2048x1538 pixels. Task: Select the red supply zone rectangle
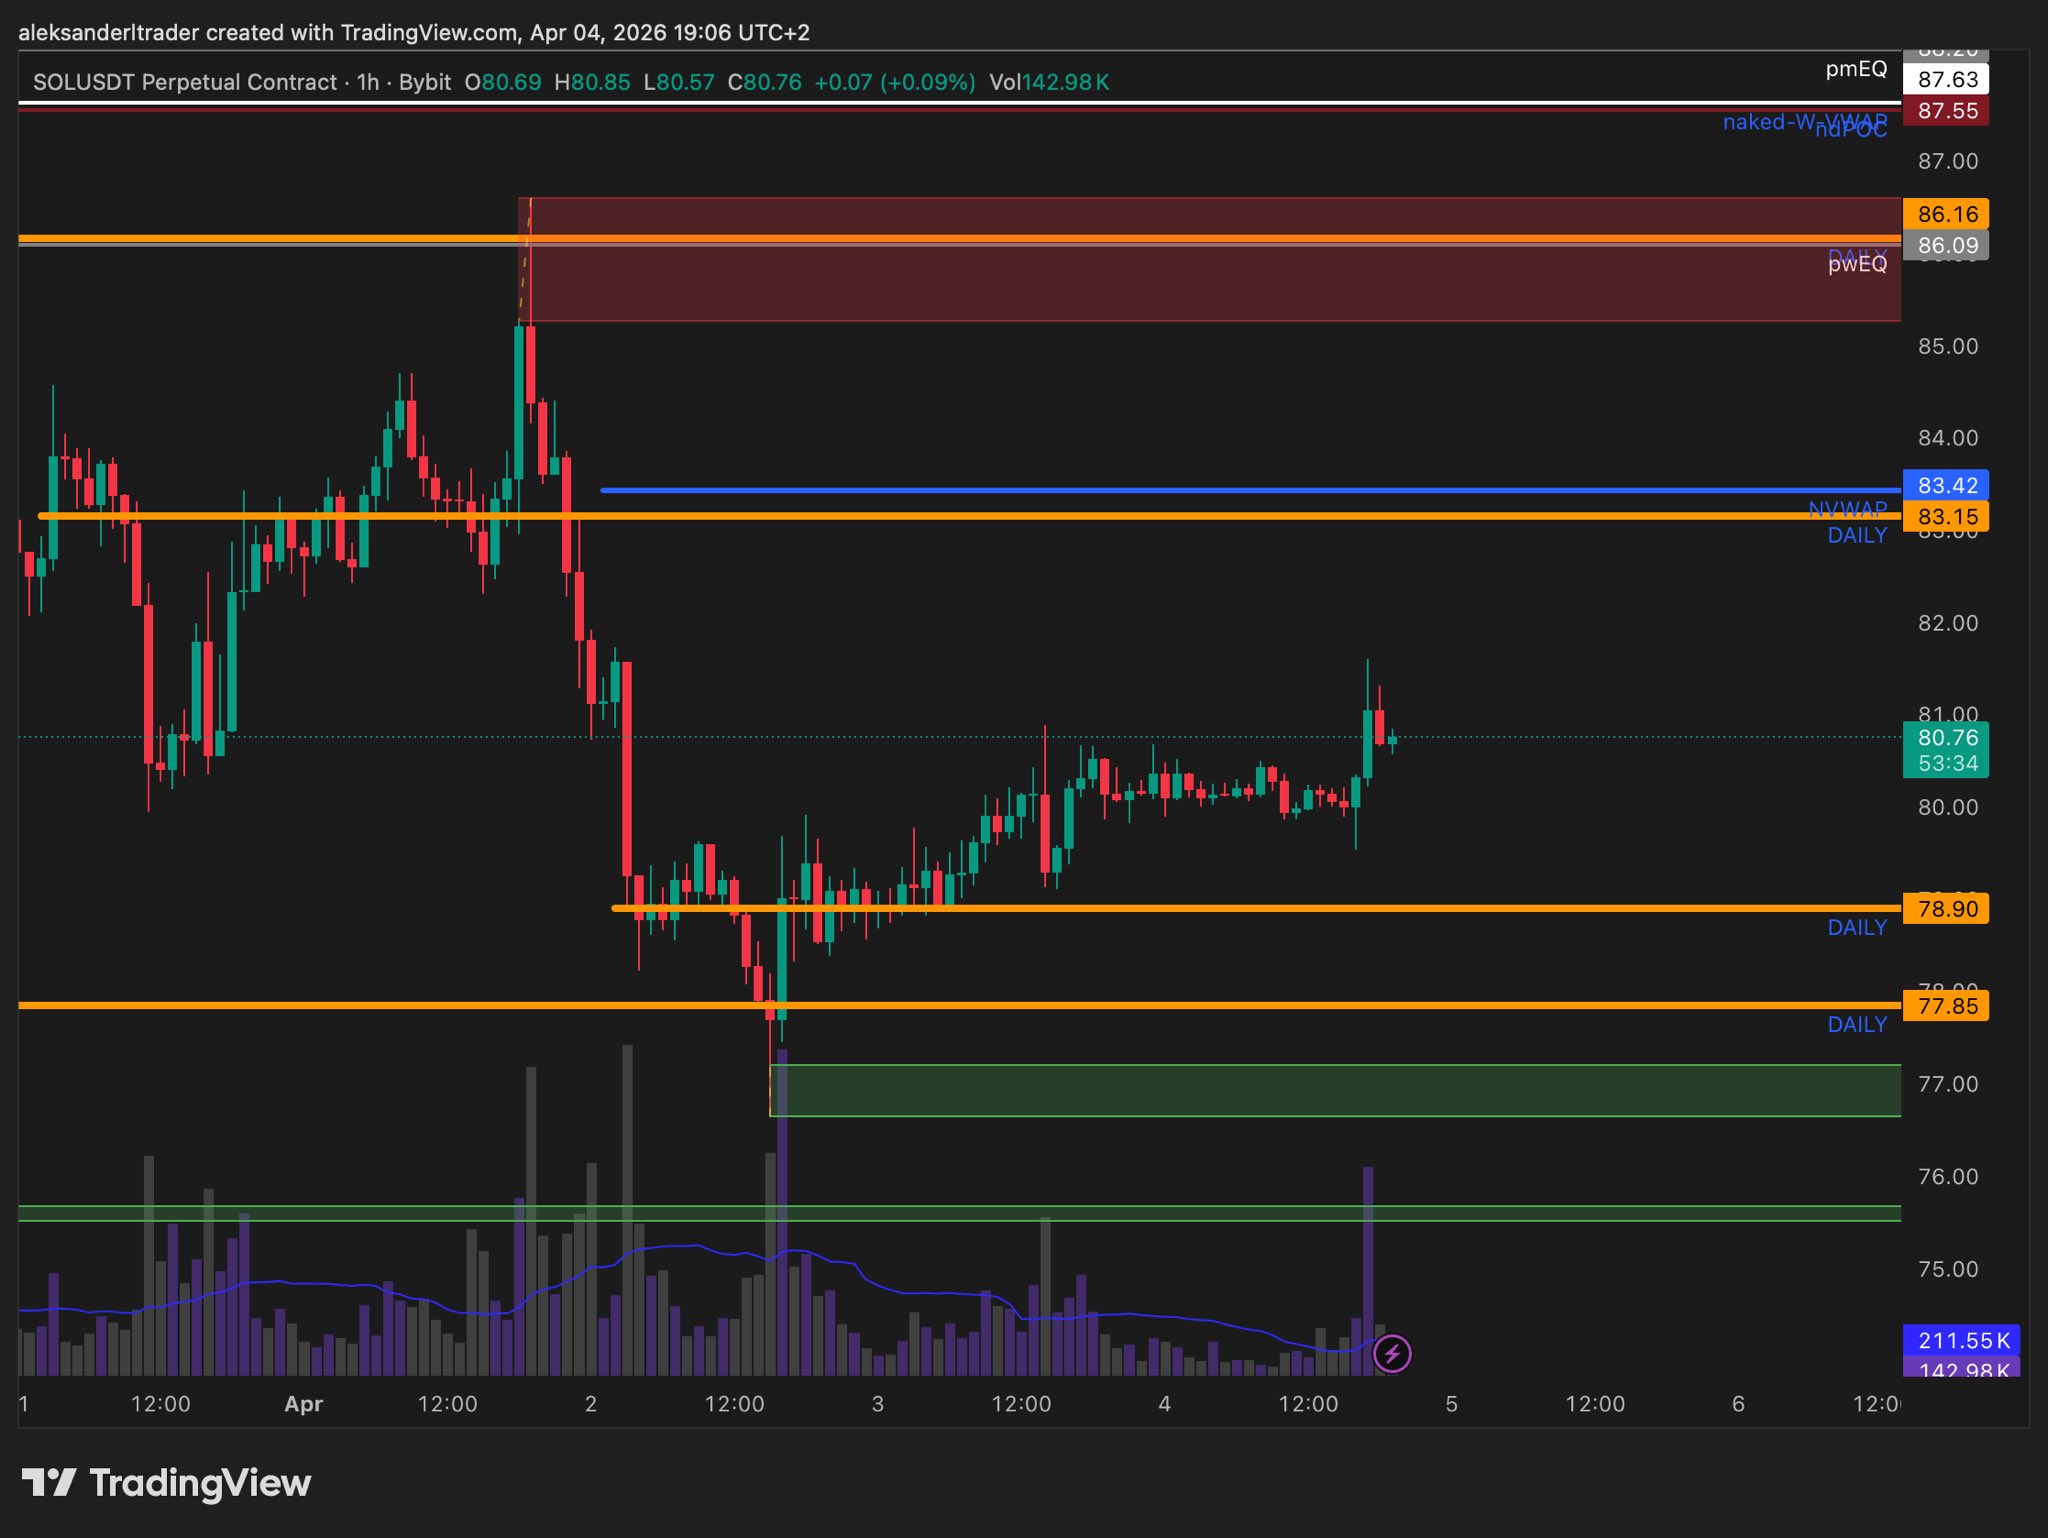click(1200, 285)
